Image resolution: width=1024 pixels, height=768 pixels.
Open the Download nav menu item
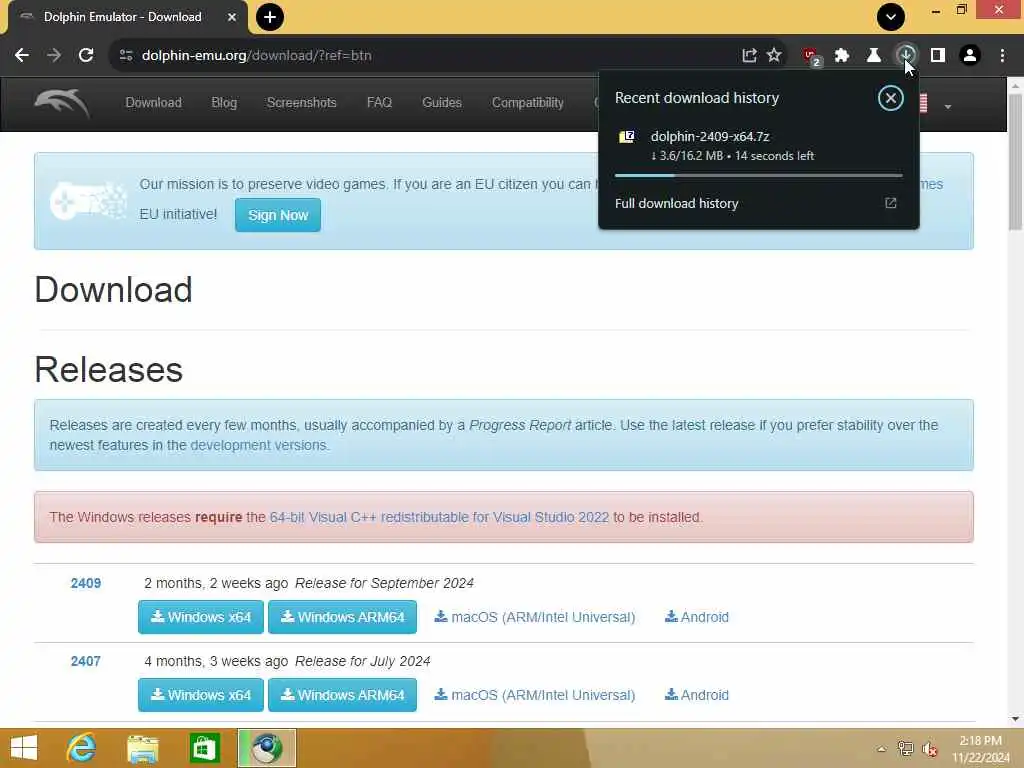point(153,103)
